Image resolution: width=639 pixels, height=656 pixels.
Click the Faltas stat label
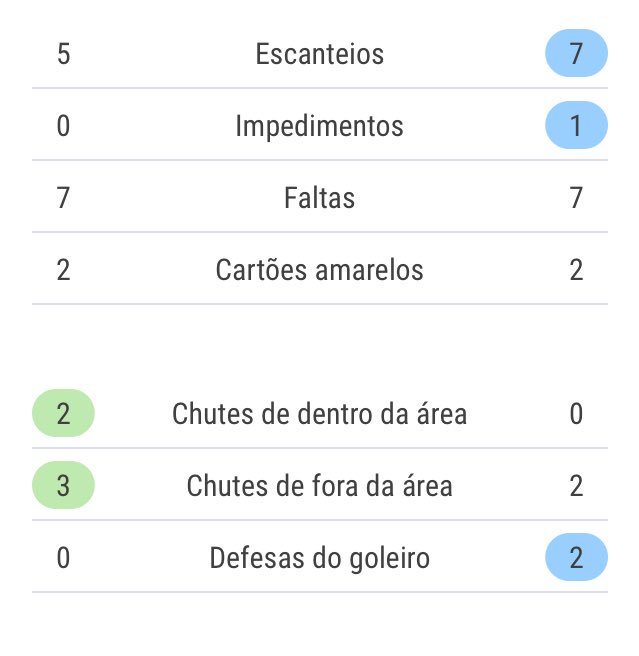pyautogui.click(x=319, y=198)
